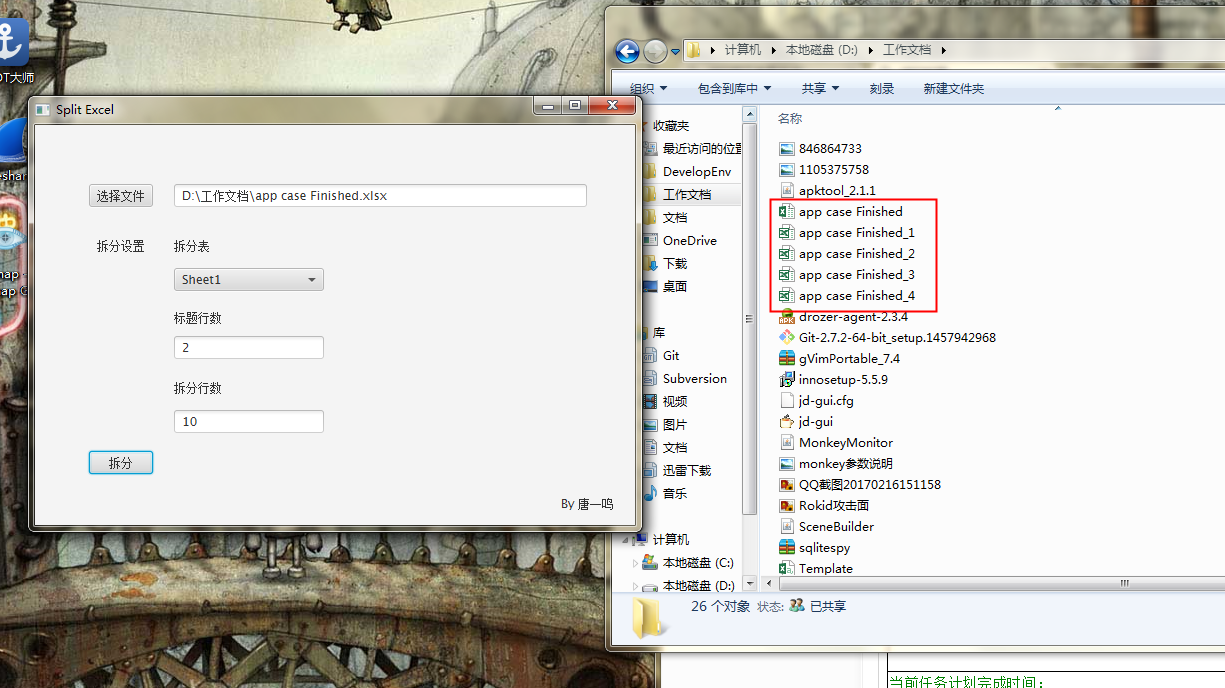Expand 本地磁盘 (C:) in the navigation tree

pyautogui.click(x=636, y=563)
